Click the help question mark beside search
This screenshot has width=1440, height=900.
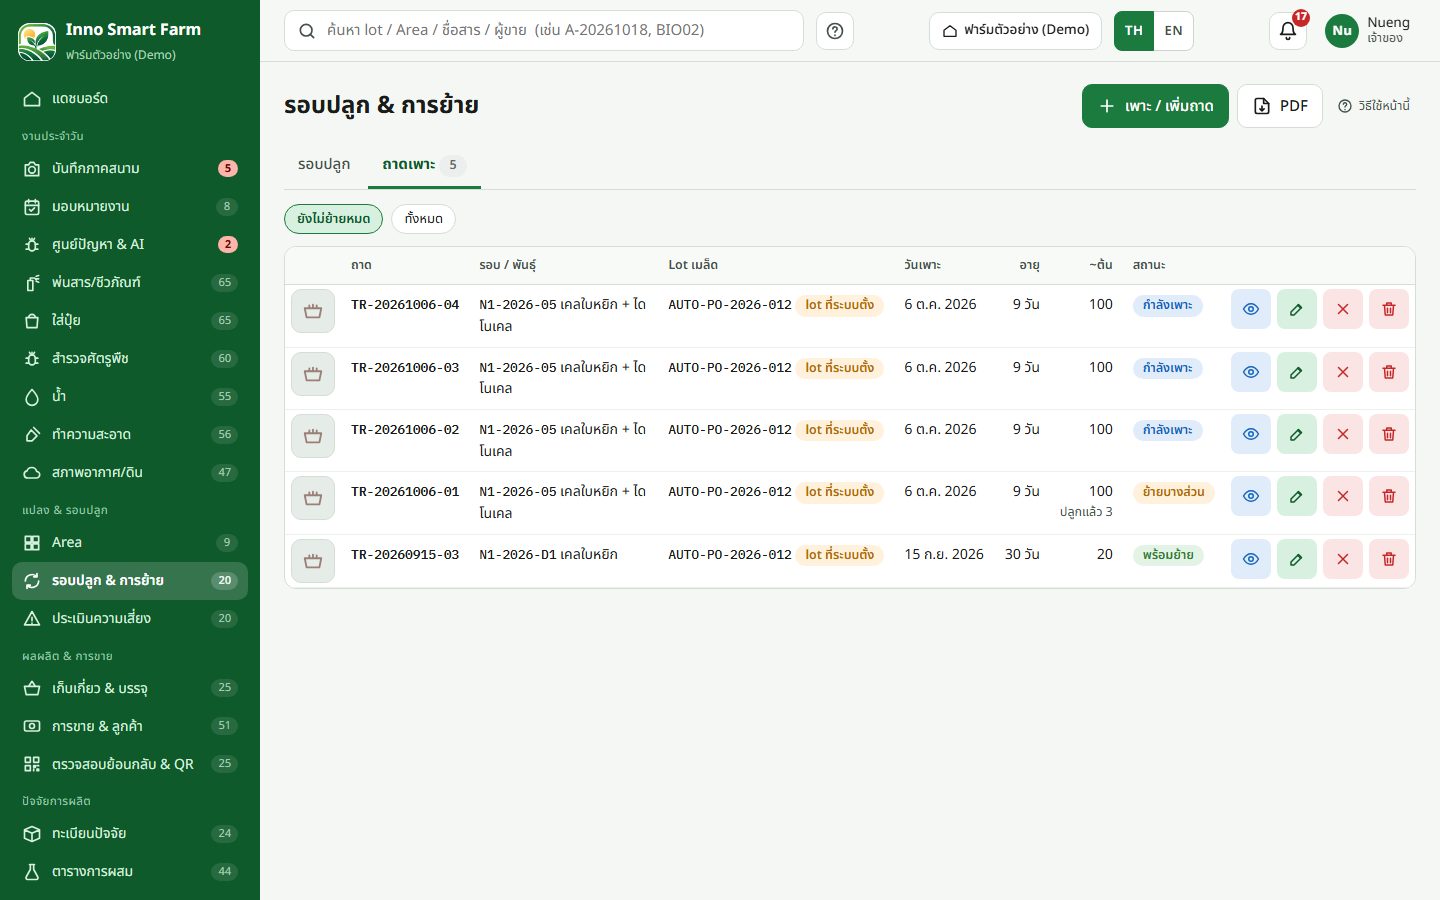(x=835, y=31)
